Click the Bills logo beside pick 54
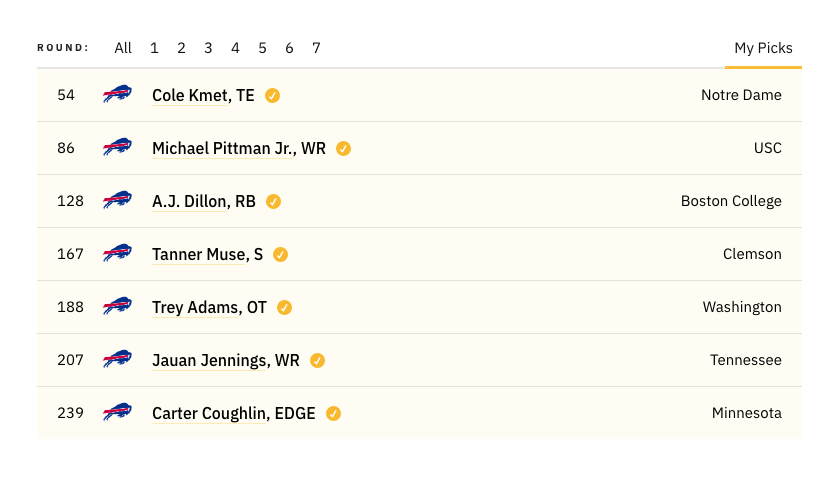The image size is (834, 486). (117, 94)
